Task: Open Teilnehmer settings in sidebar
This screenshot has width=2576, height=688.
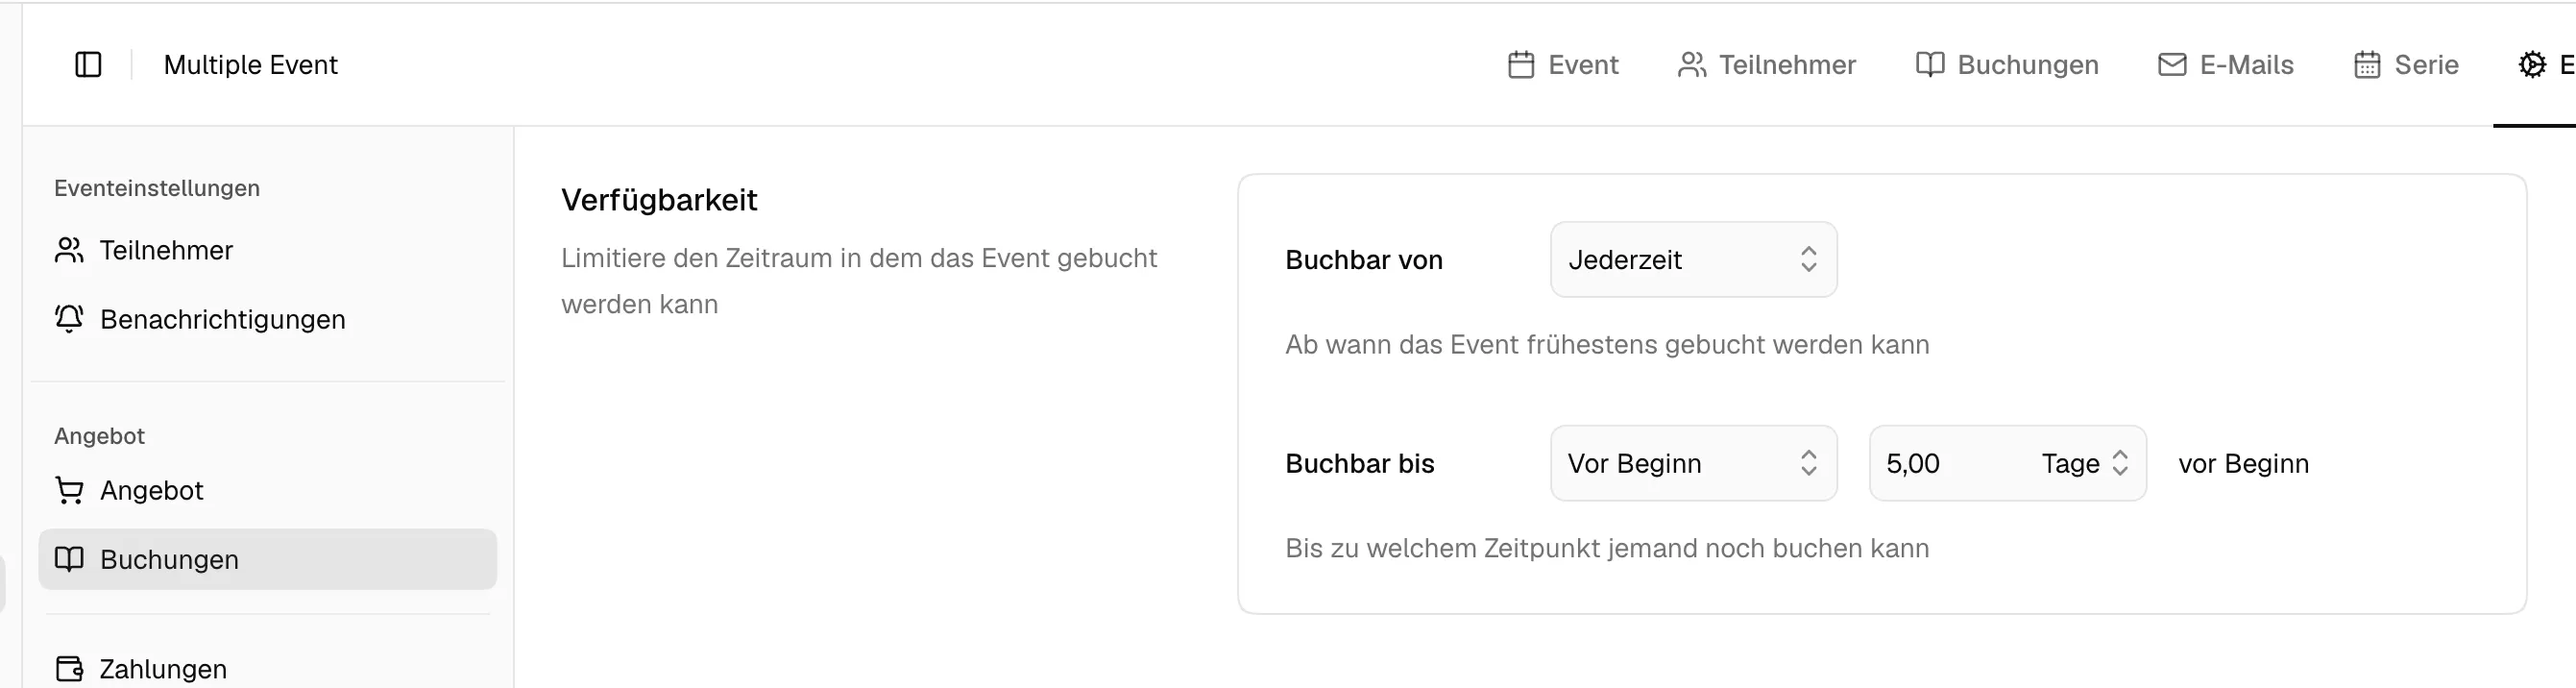Action: point(166,250)
